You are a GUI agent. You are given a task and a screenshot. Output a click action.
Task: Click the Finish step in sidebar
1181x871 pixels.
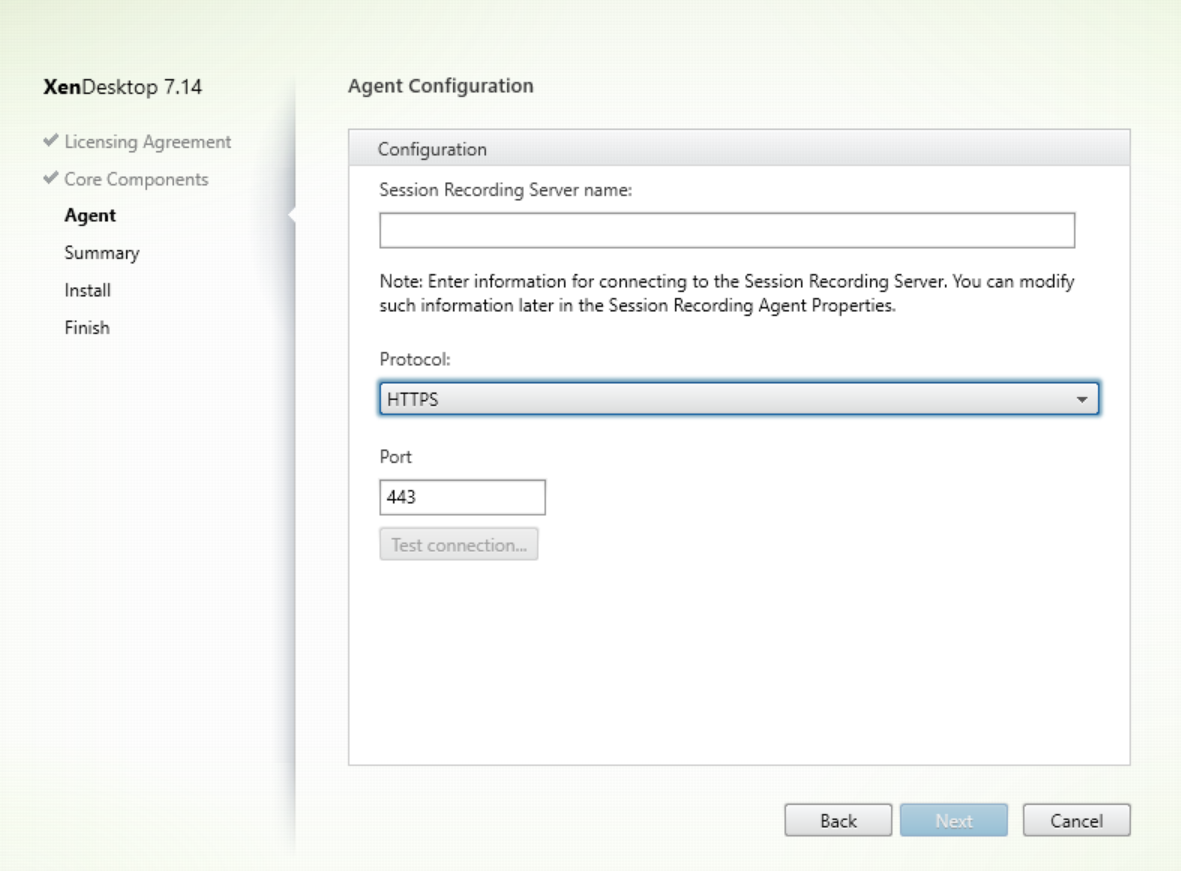click(x=86, y=328)
